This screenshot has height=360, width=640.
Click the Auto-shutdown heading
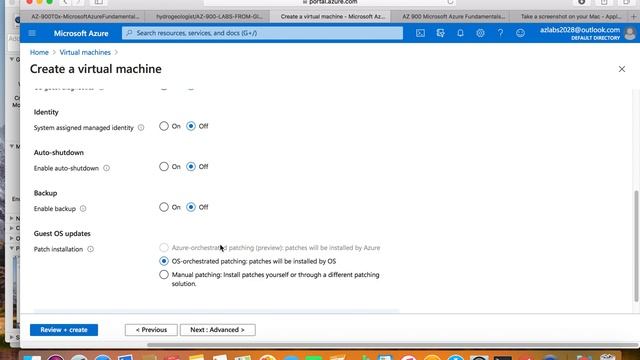[x=59, y=152]
